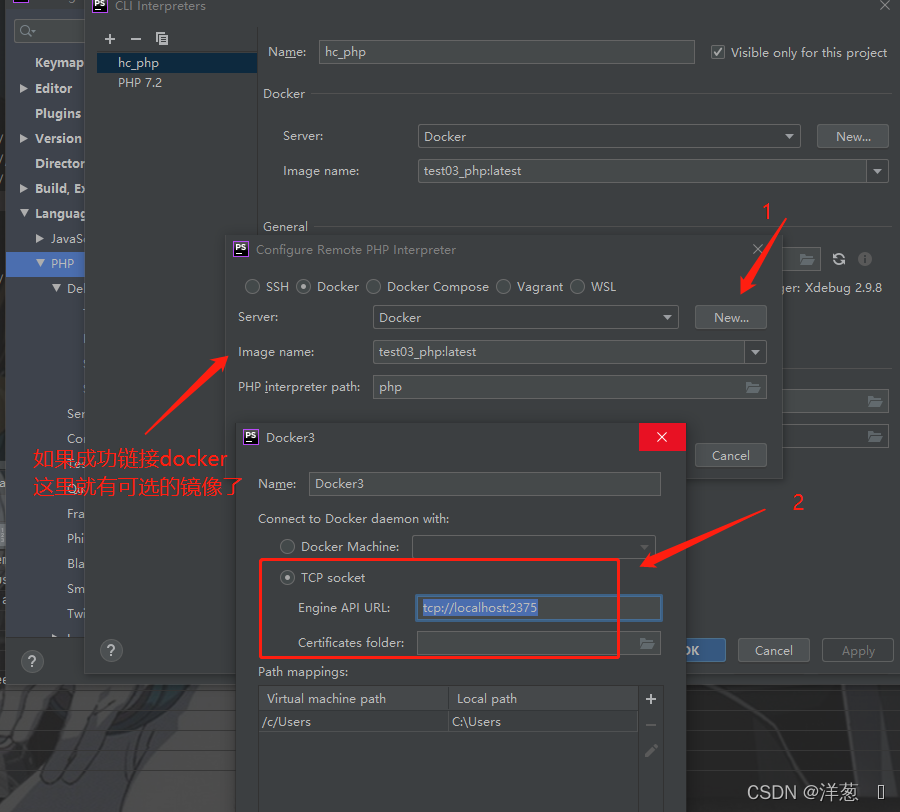Expand the Version Control settings section
900x812 pixels.
(24, 138)
